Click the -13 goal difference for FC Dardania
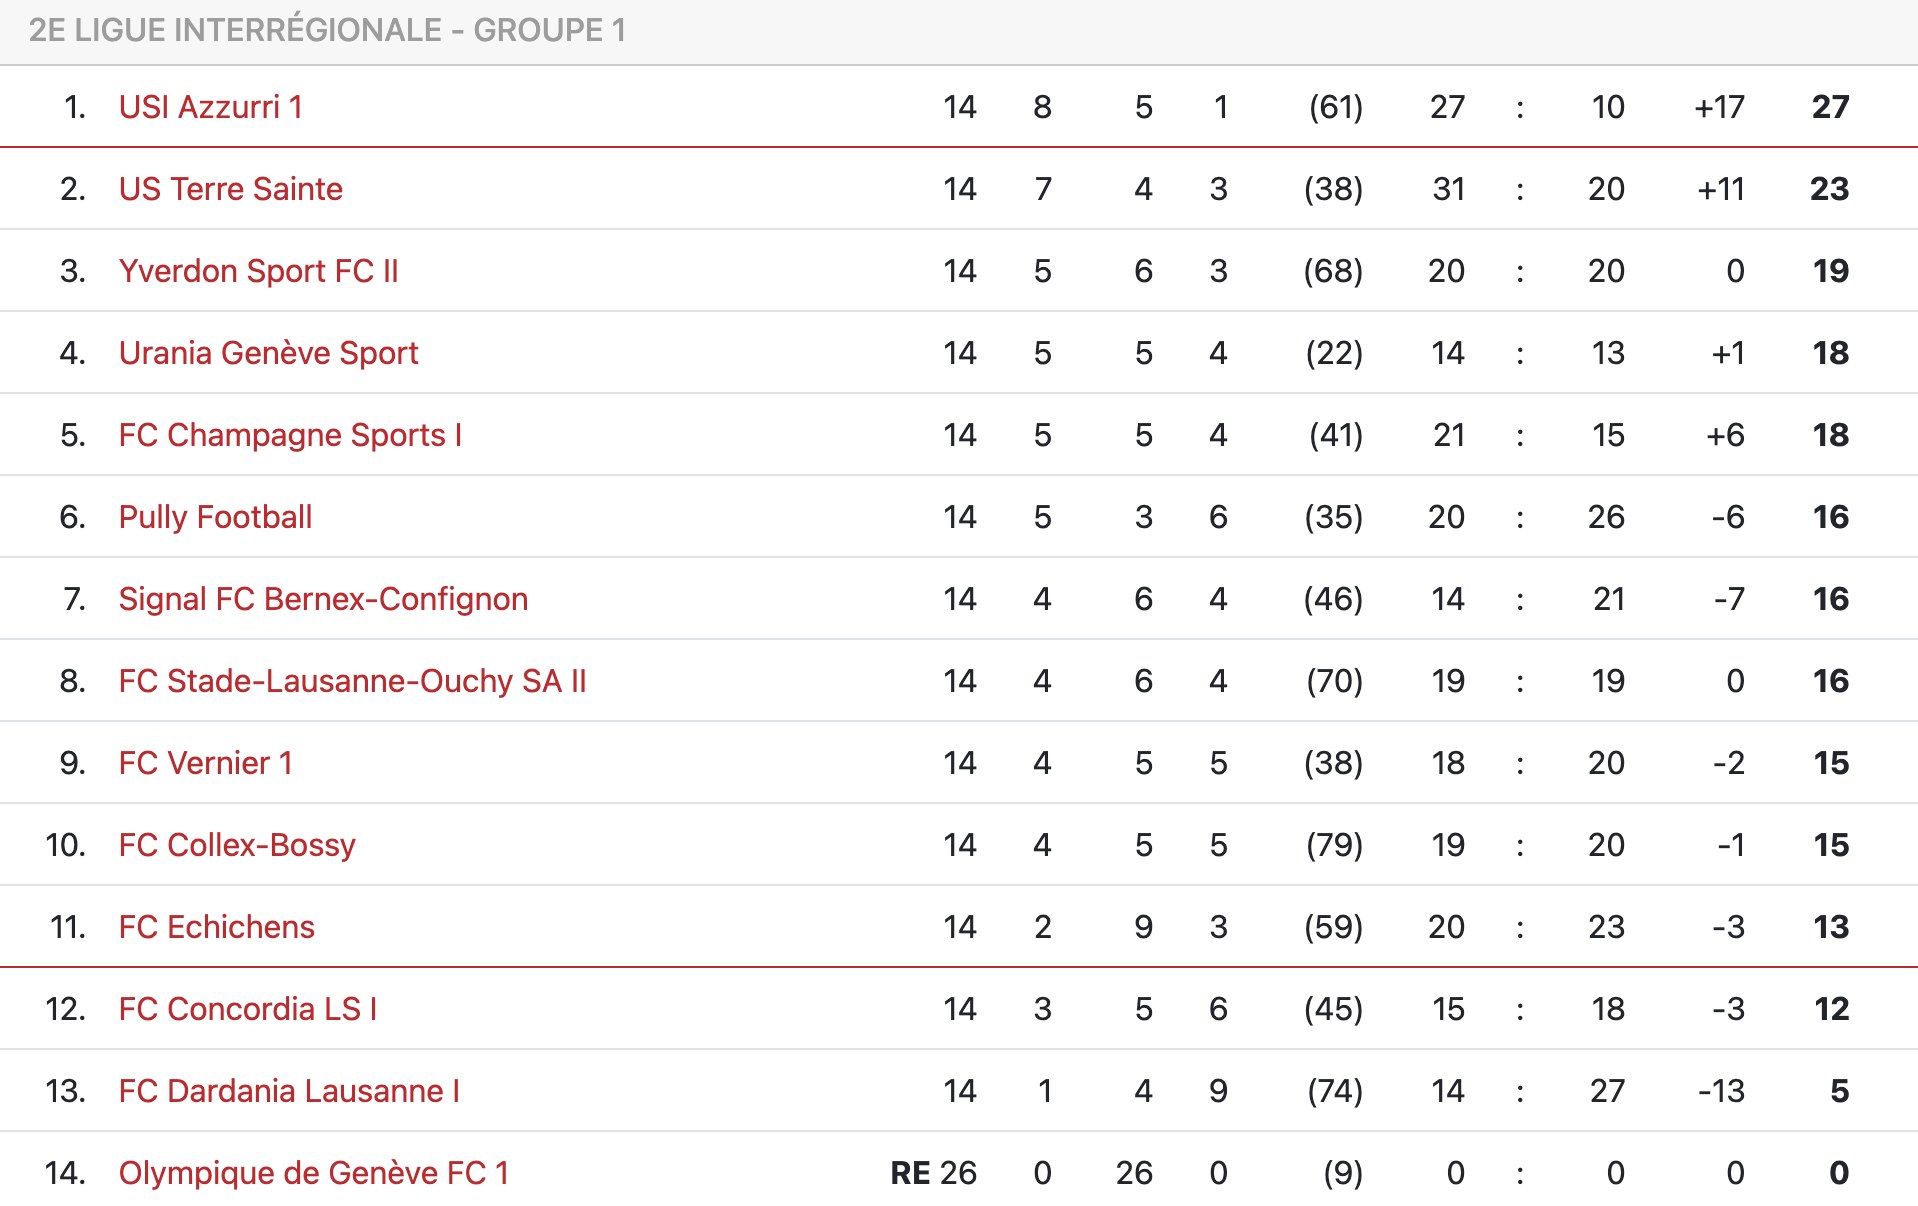 1720,1091
